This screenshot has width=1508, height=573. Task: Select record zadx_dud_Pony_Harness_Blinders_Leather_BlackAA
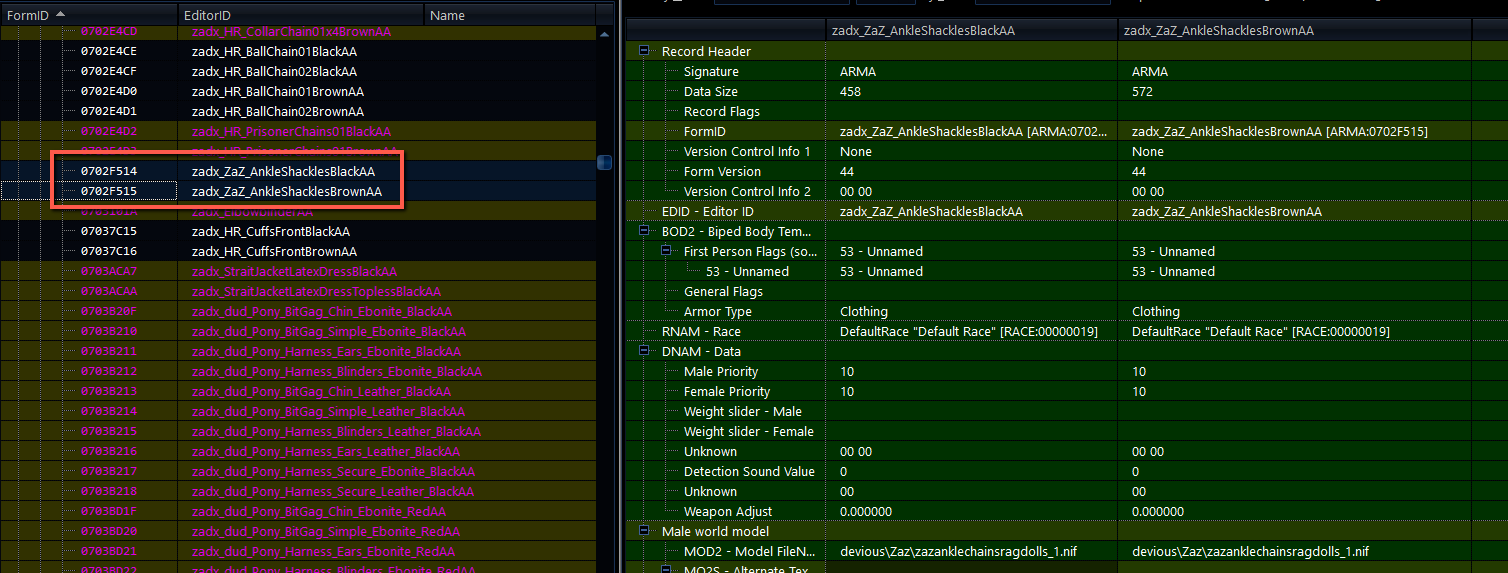pos(337,431)
